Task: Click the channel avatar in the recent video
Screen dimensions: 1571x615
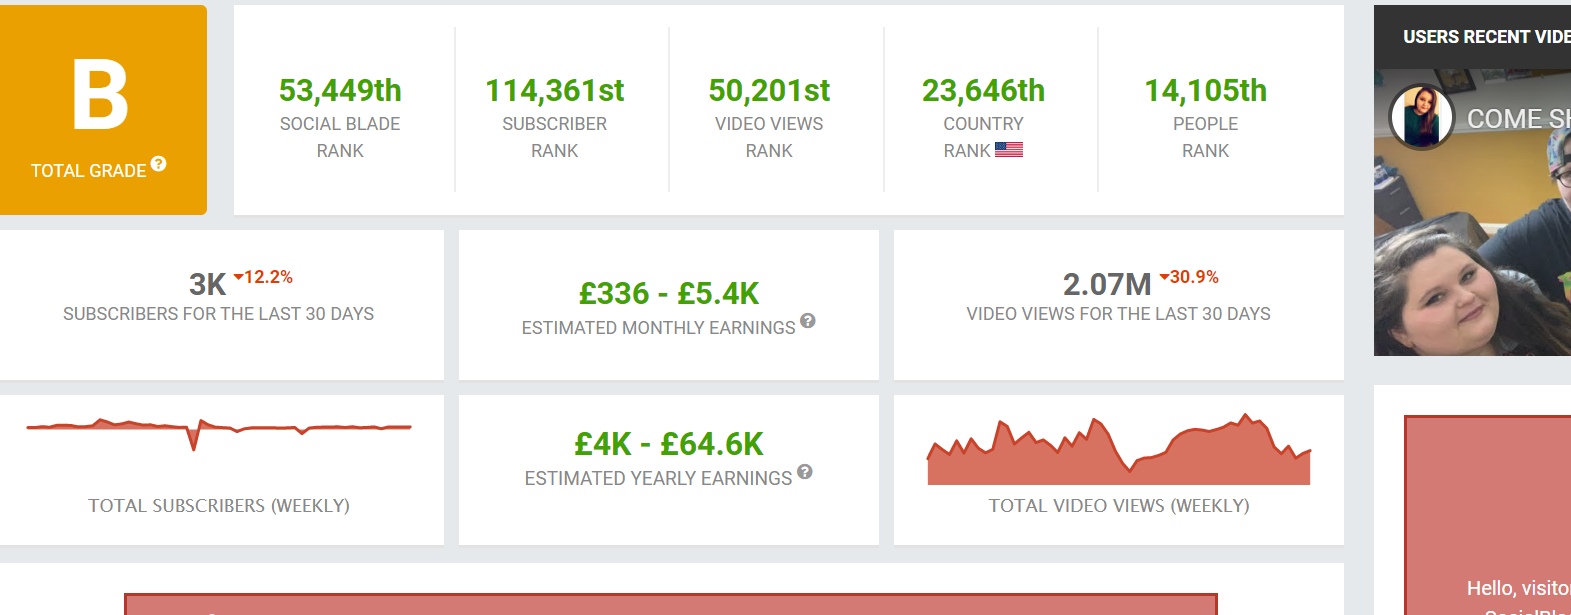Action: click(x=1421, y=117)
